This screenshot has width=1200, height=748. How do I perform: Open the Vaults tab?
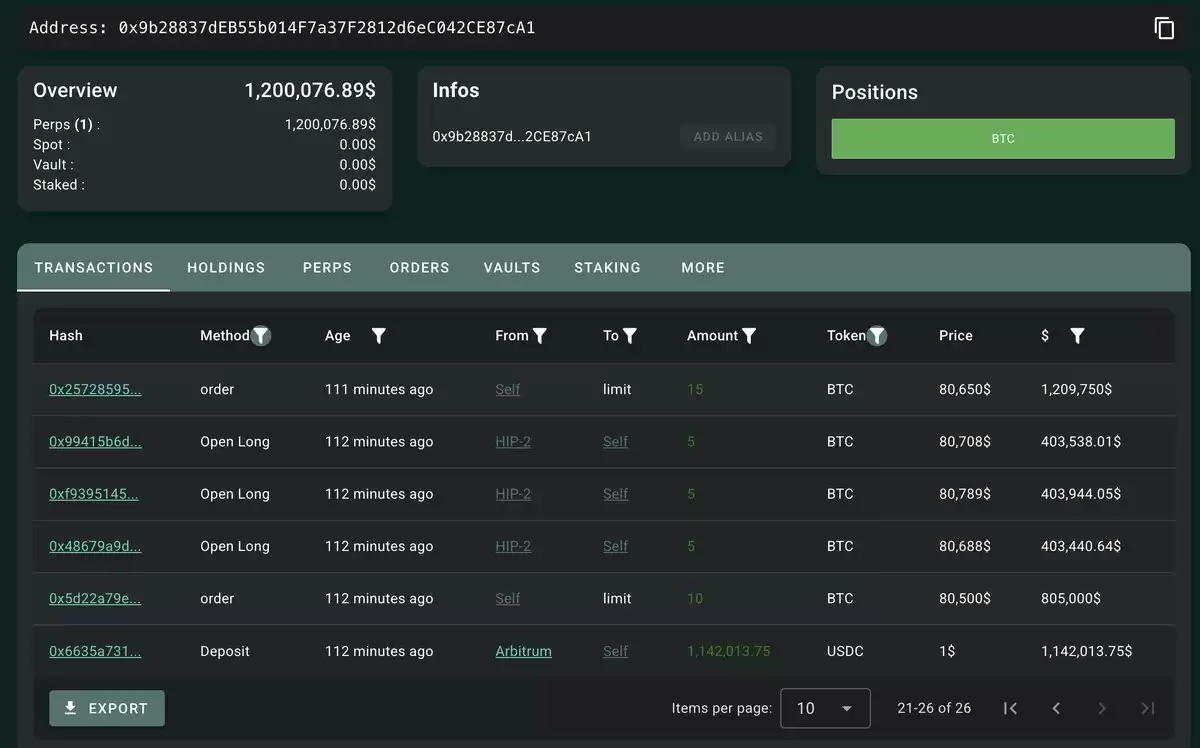tap(512, 268)
